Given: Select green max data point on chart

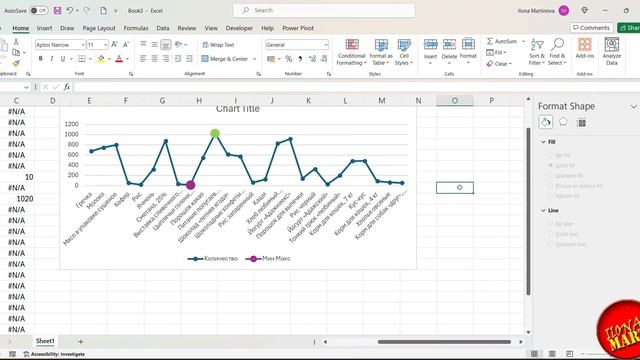Looking at the screenshot, I should pyautogui.click(x=215, y=133).
